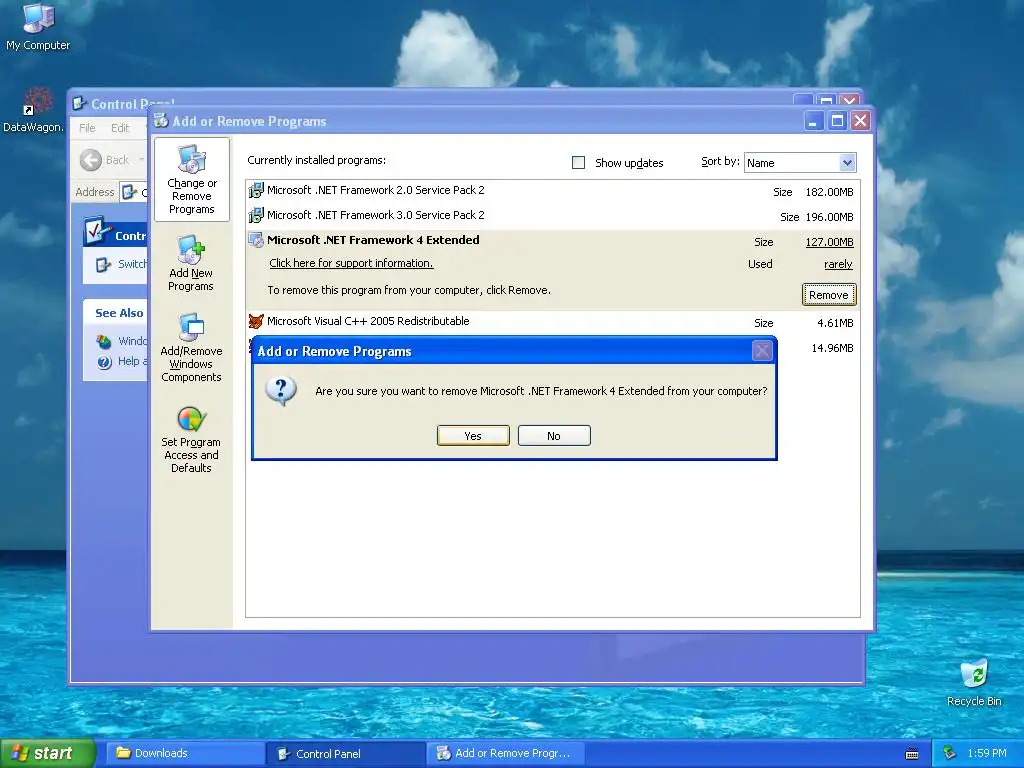Switch to Downloads taskbar button
The width and height of the screenshot is (1024, 768).
tap(184, 754)
